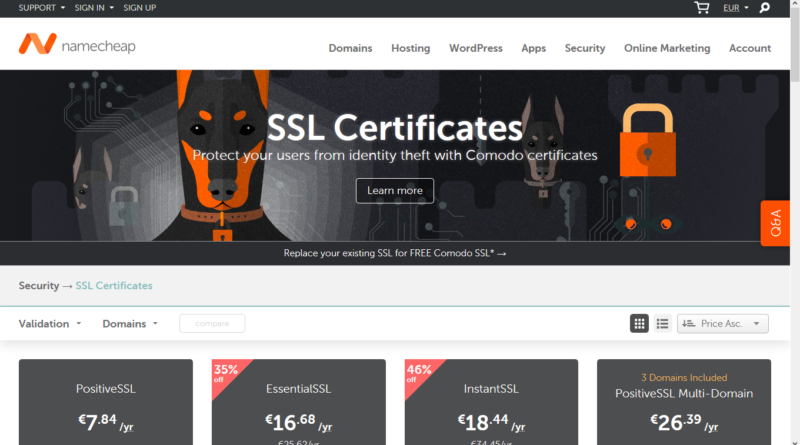Open the Domains menu
The height and width of the screenshot is (445, 800).
(x=351, y=48)
